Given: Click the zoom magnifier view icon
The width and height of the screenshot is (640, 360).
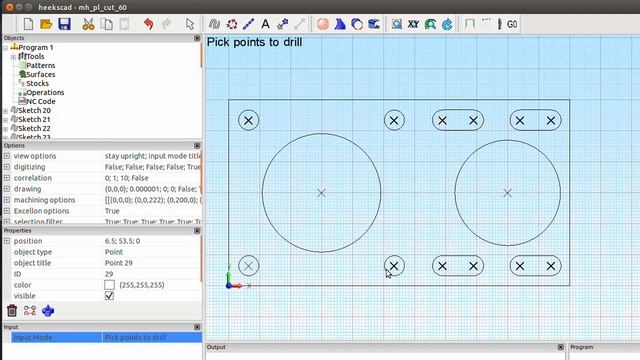Looking at the screenshot, I should (x=397, y=24).
